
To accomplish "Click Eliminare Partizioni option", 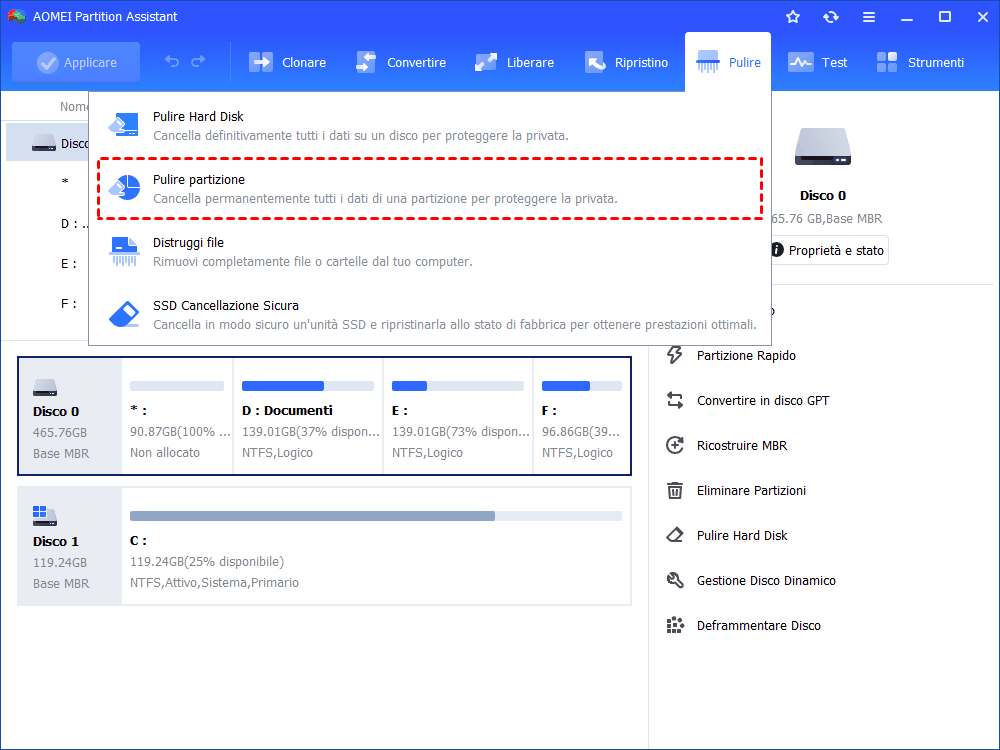I will [751, 490].
